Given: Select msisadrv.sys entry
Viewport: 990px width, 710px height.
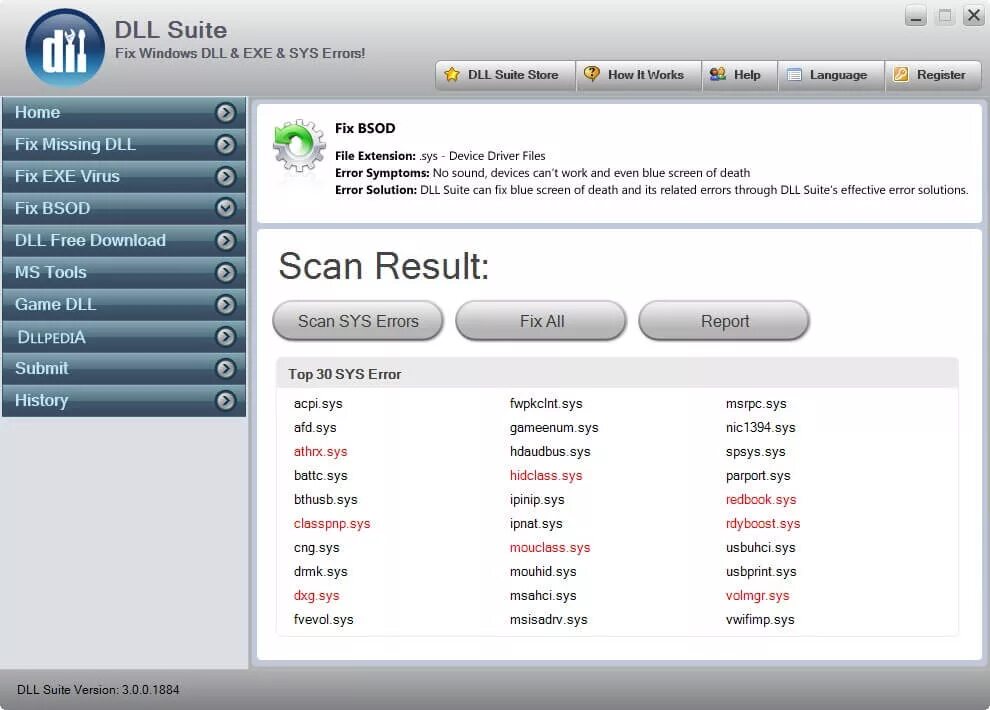Looking at the screenshot, I should tap(549, 620).
